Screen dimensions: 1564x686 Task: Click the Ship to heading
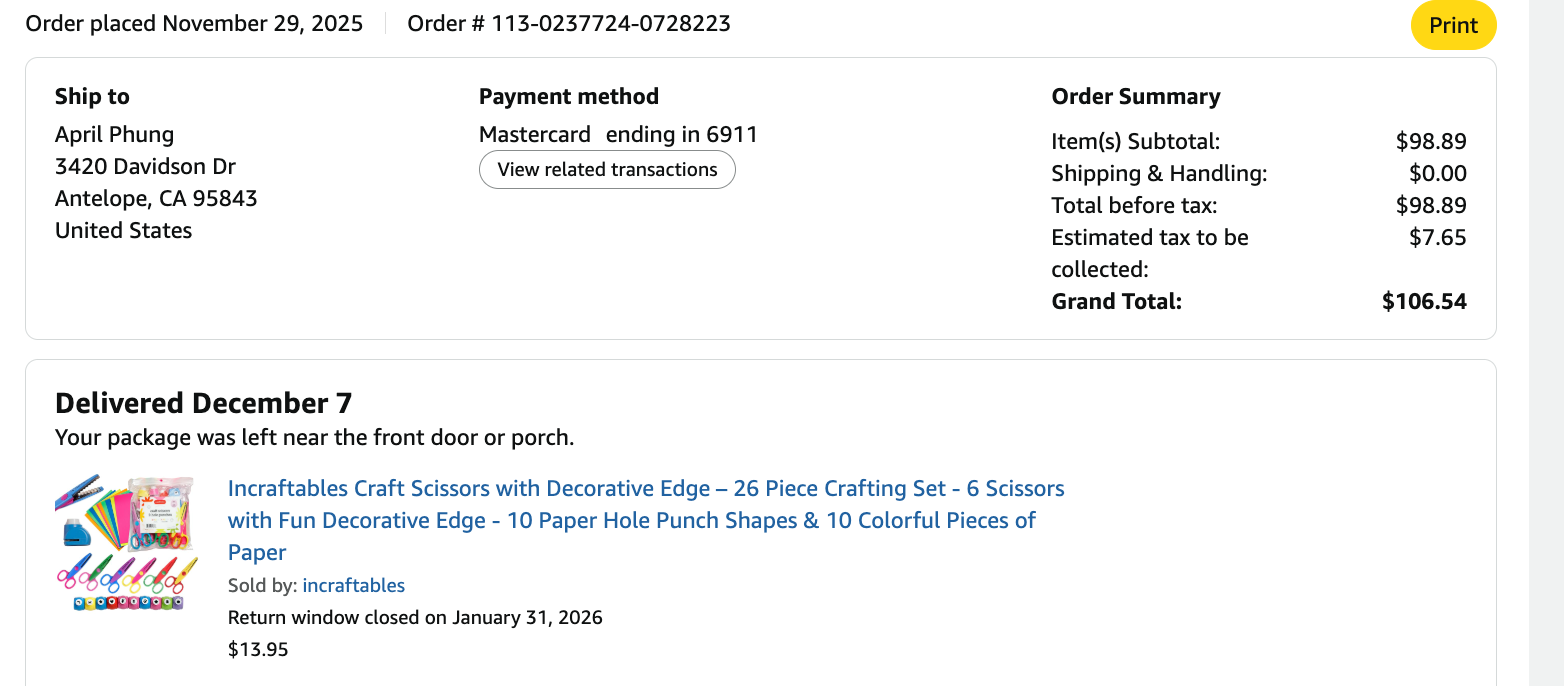pyautogui.click(x=92, y=97)
